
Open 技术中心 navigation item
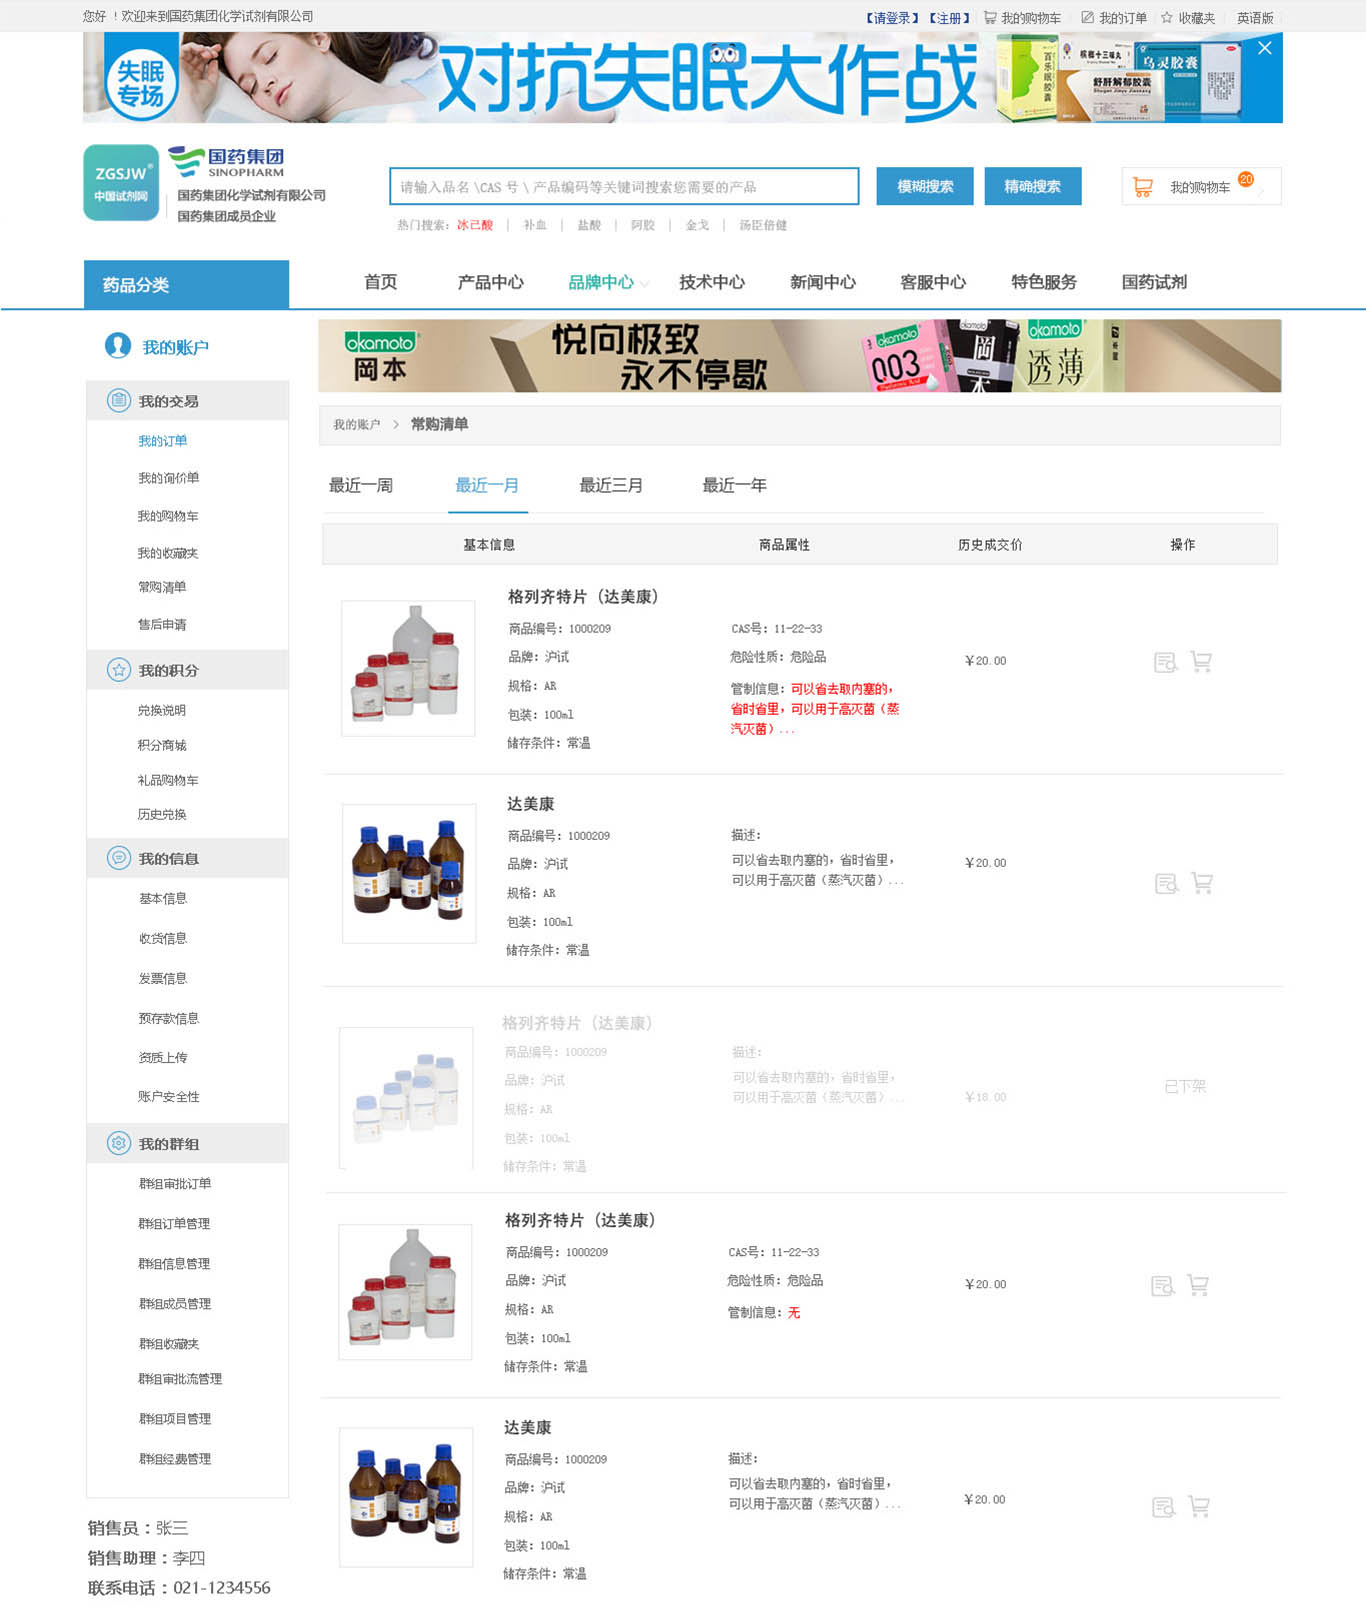tap(712, 282)
